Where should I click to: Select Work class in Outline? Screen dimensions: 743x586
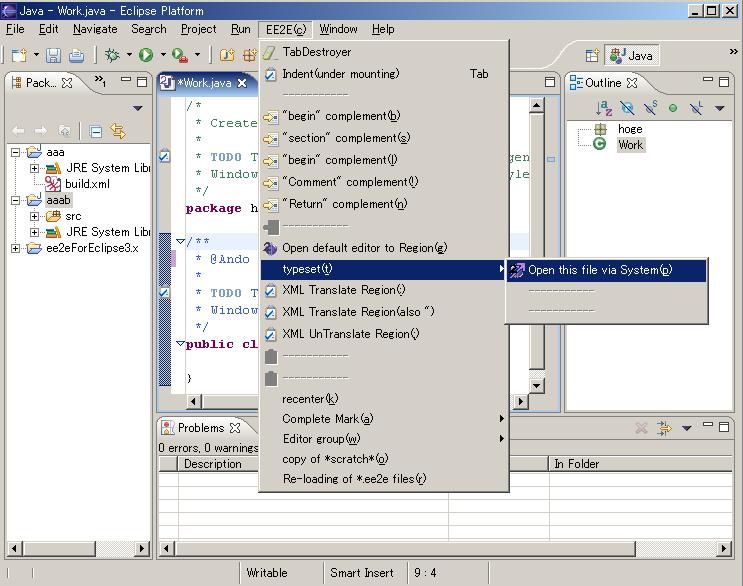(x=630, y=145)
